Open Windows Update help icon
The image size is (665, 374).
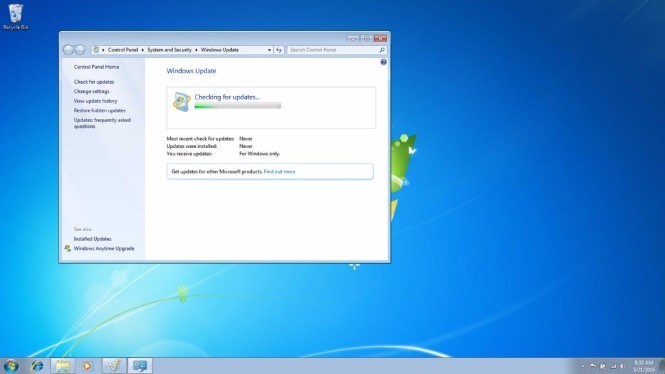coord(383,62)
